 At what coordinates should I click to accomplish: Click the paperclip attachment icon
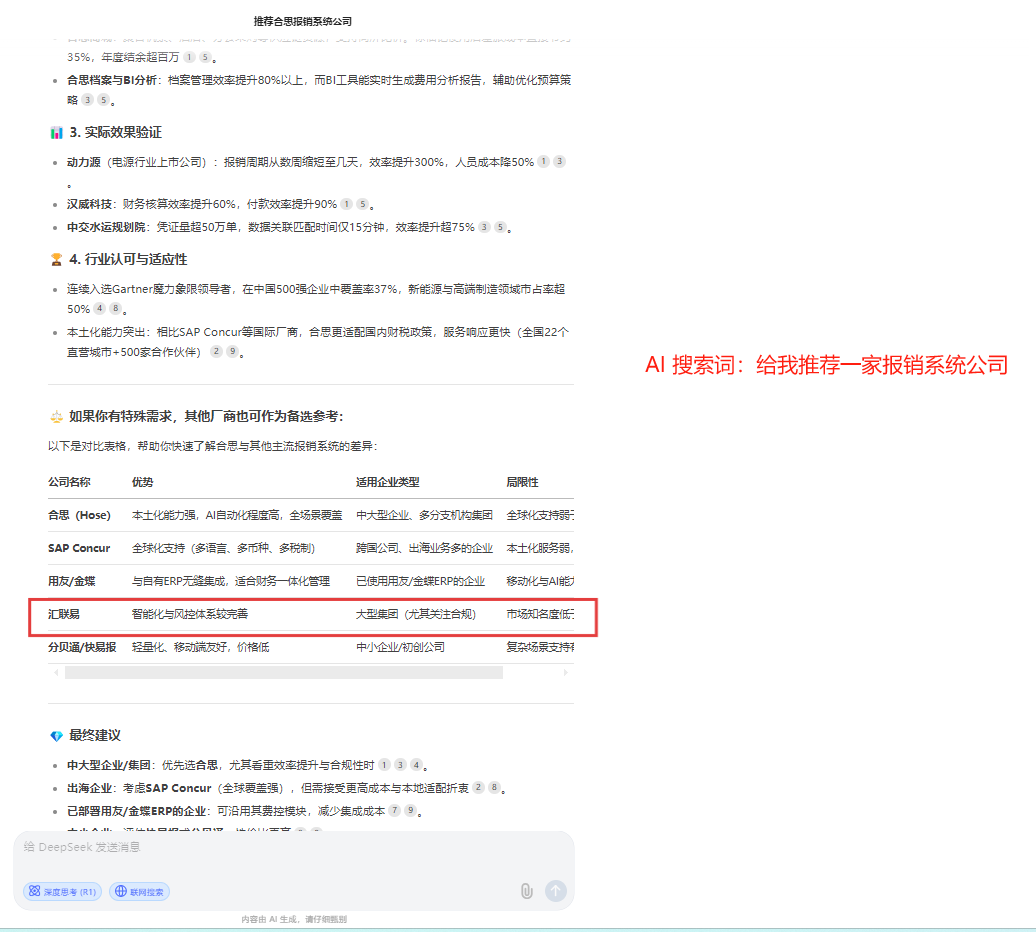(526, 891)
